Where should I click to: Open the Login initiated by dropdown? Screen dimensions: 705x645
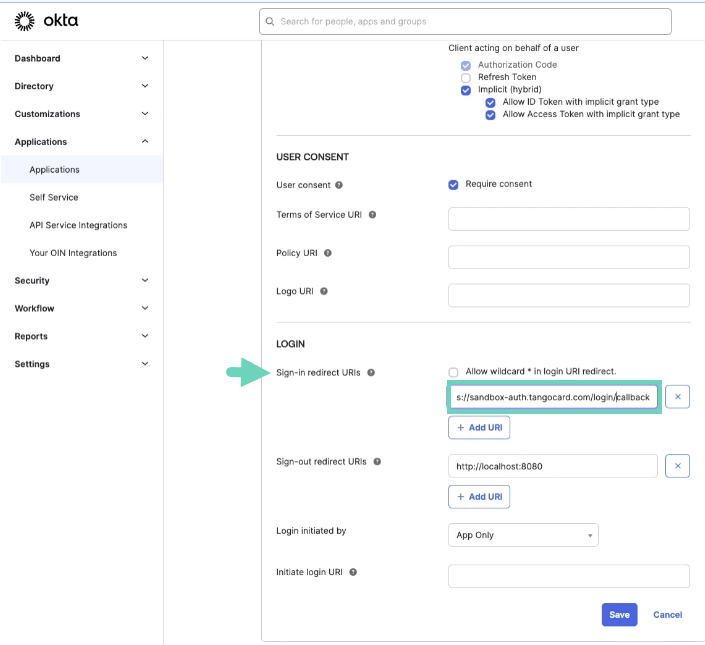point(523,535)
